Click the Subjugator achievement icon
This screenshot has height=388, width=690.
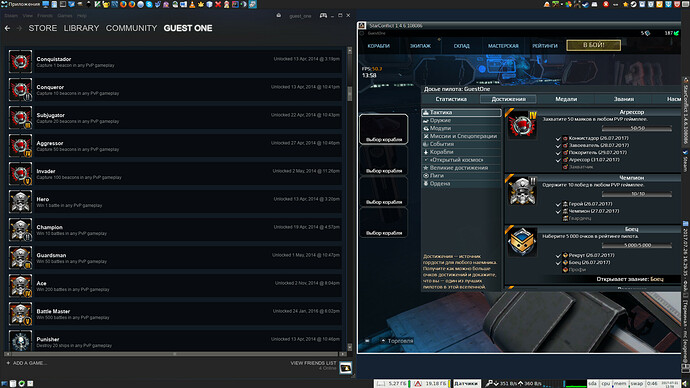(20, 118)
